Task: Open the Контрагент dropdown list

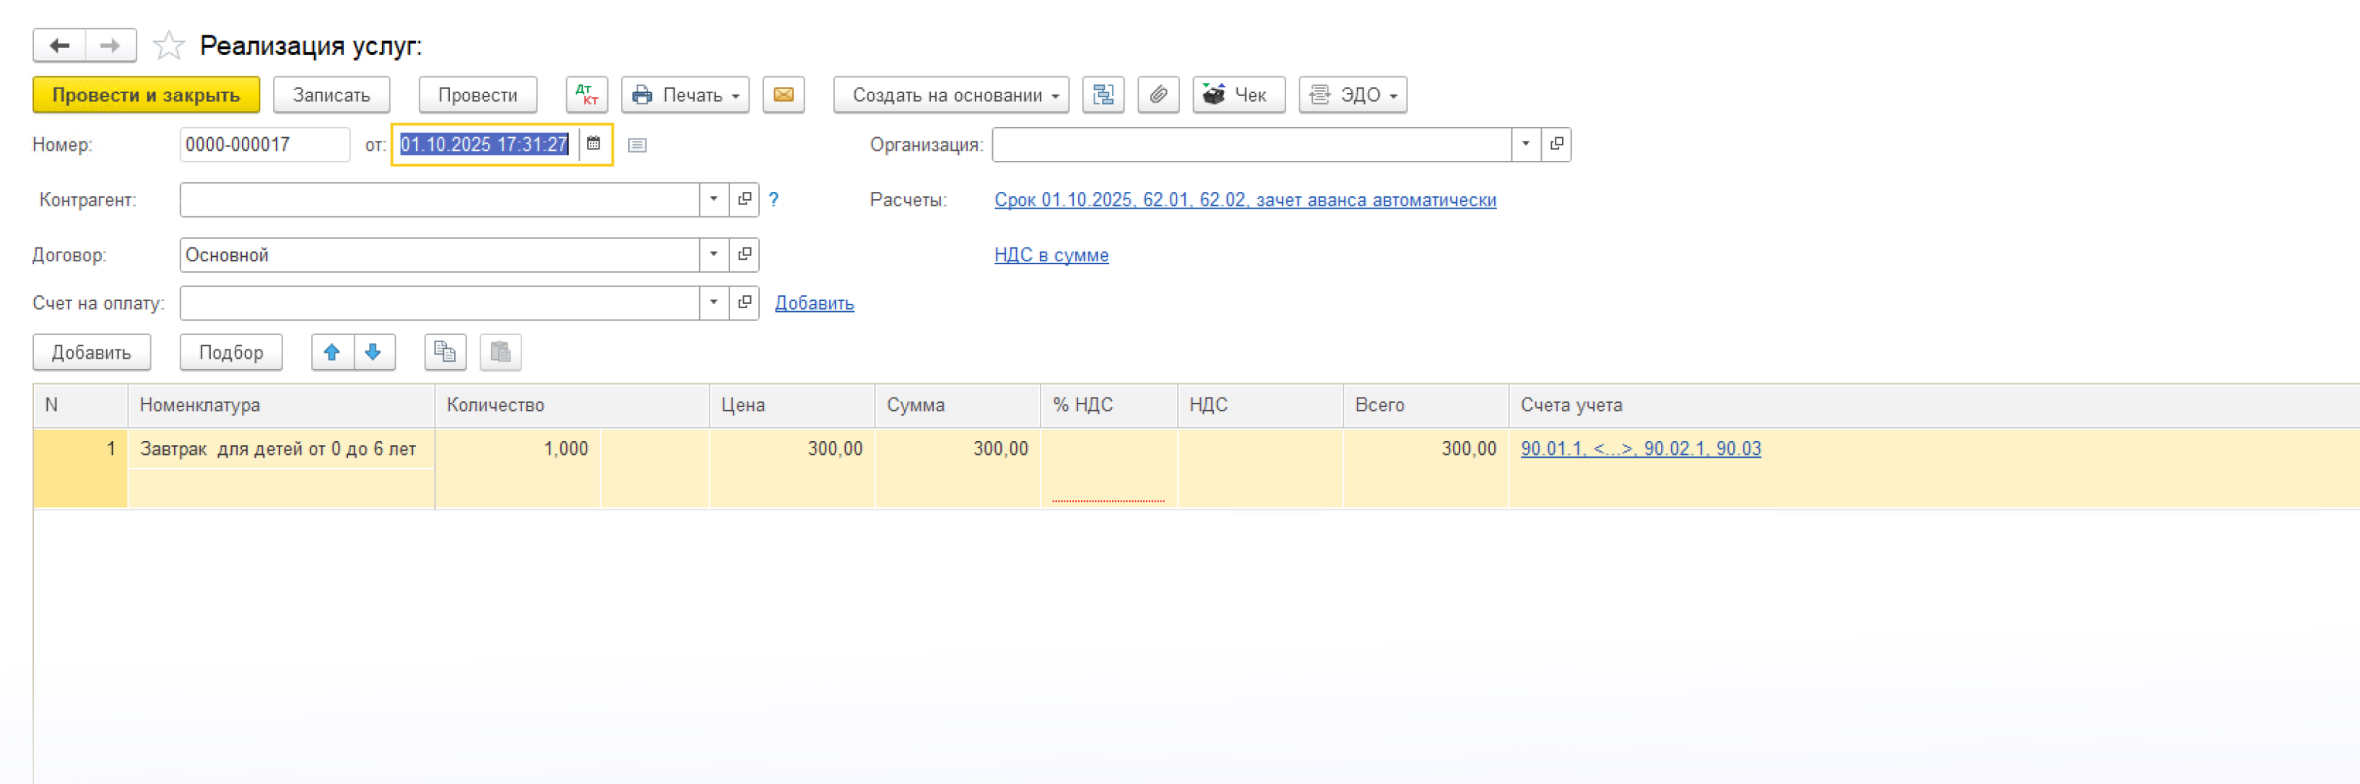Action: (713, 199)
